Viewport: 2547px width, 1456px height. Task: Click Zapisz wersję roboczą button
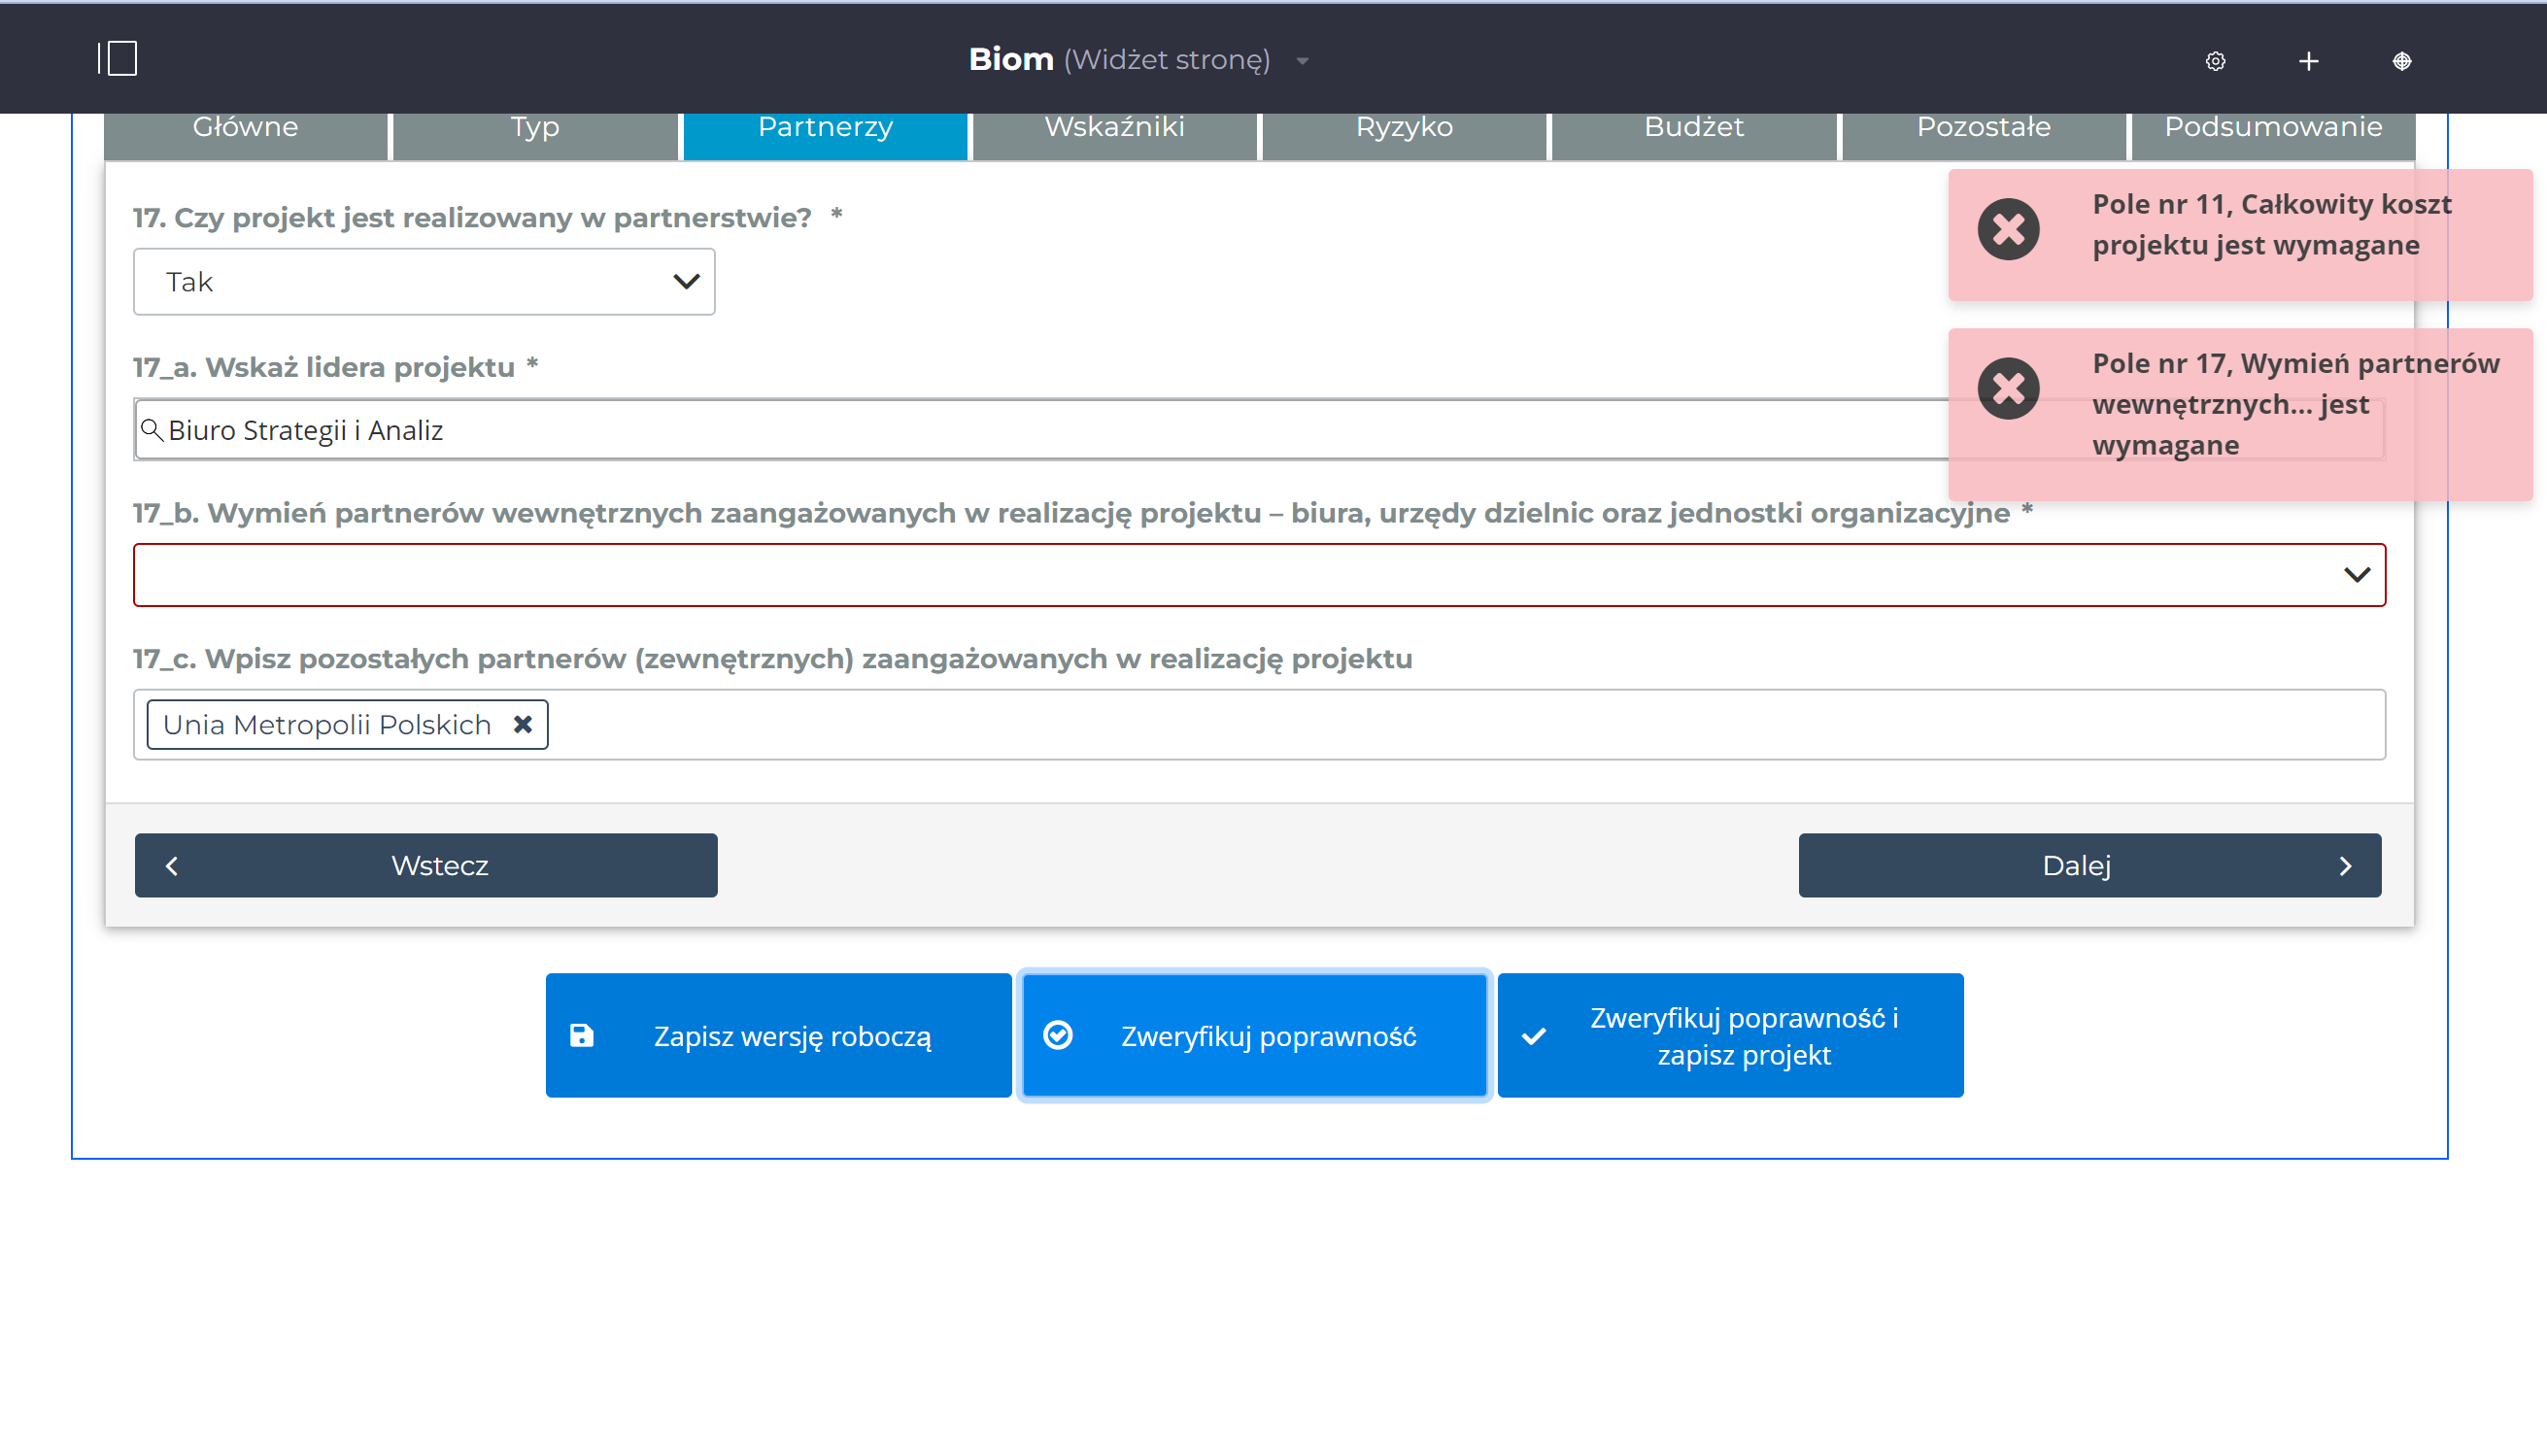coord(778,1035)
